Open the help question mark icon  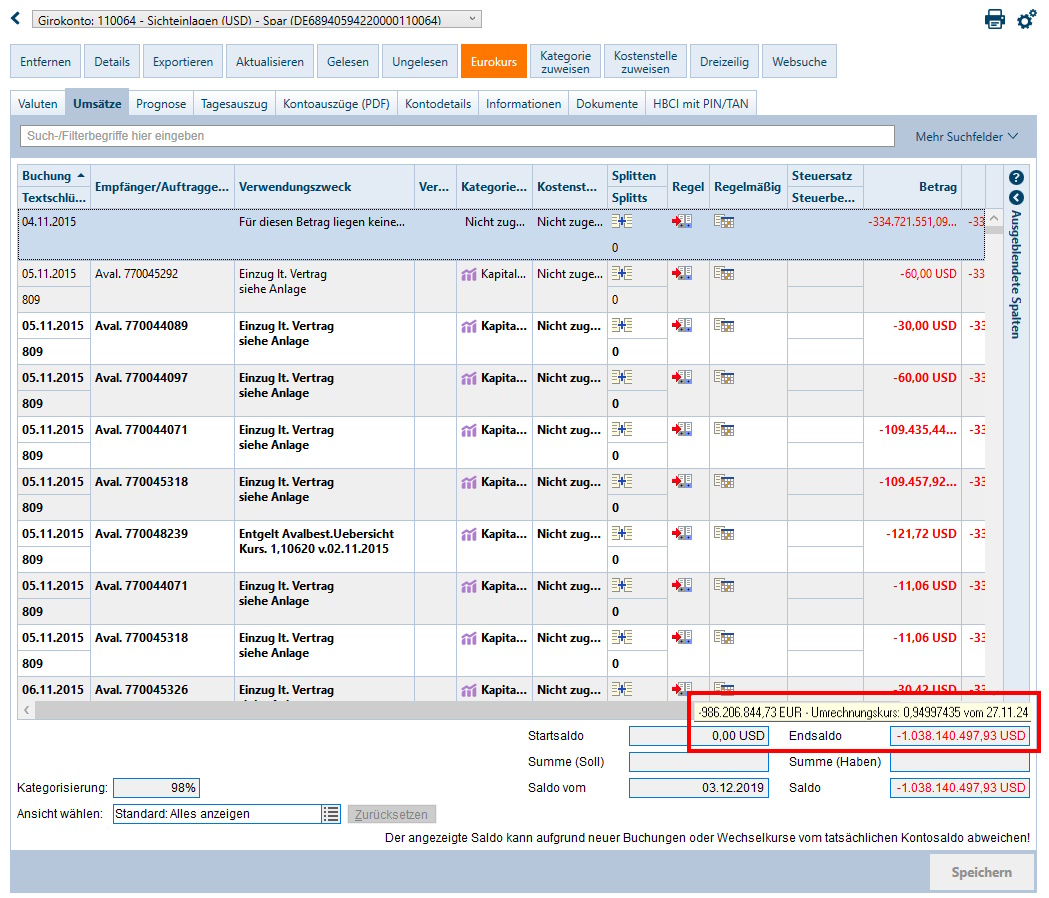click(x=1016, y=177)
